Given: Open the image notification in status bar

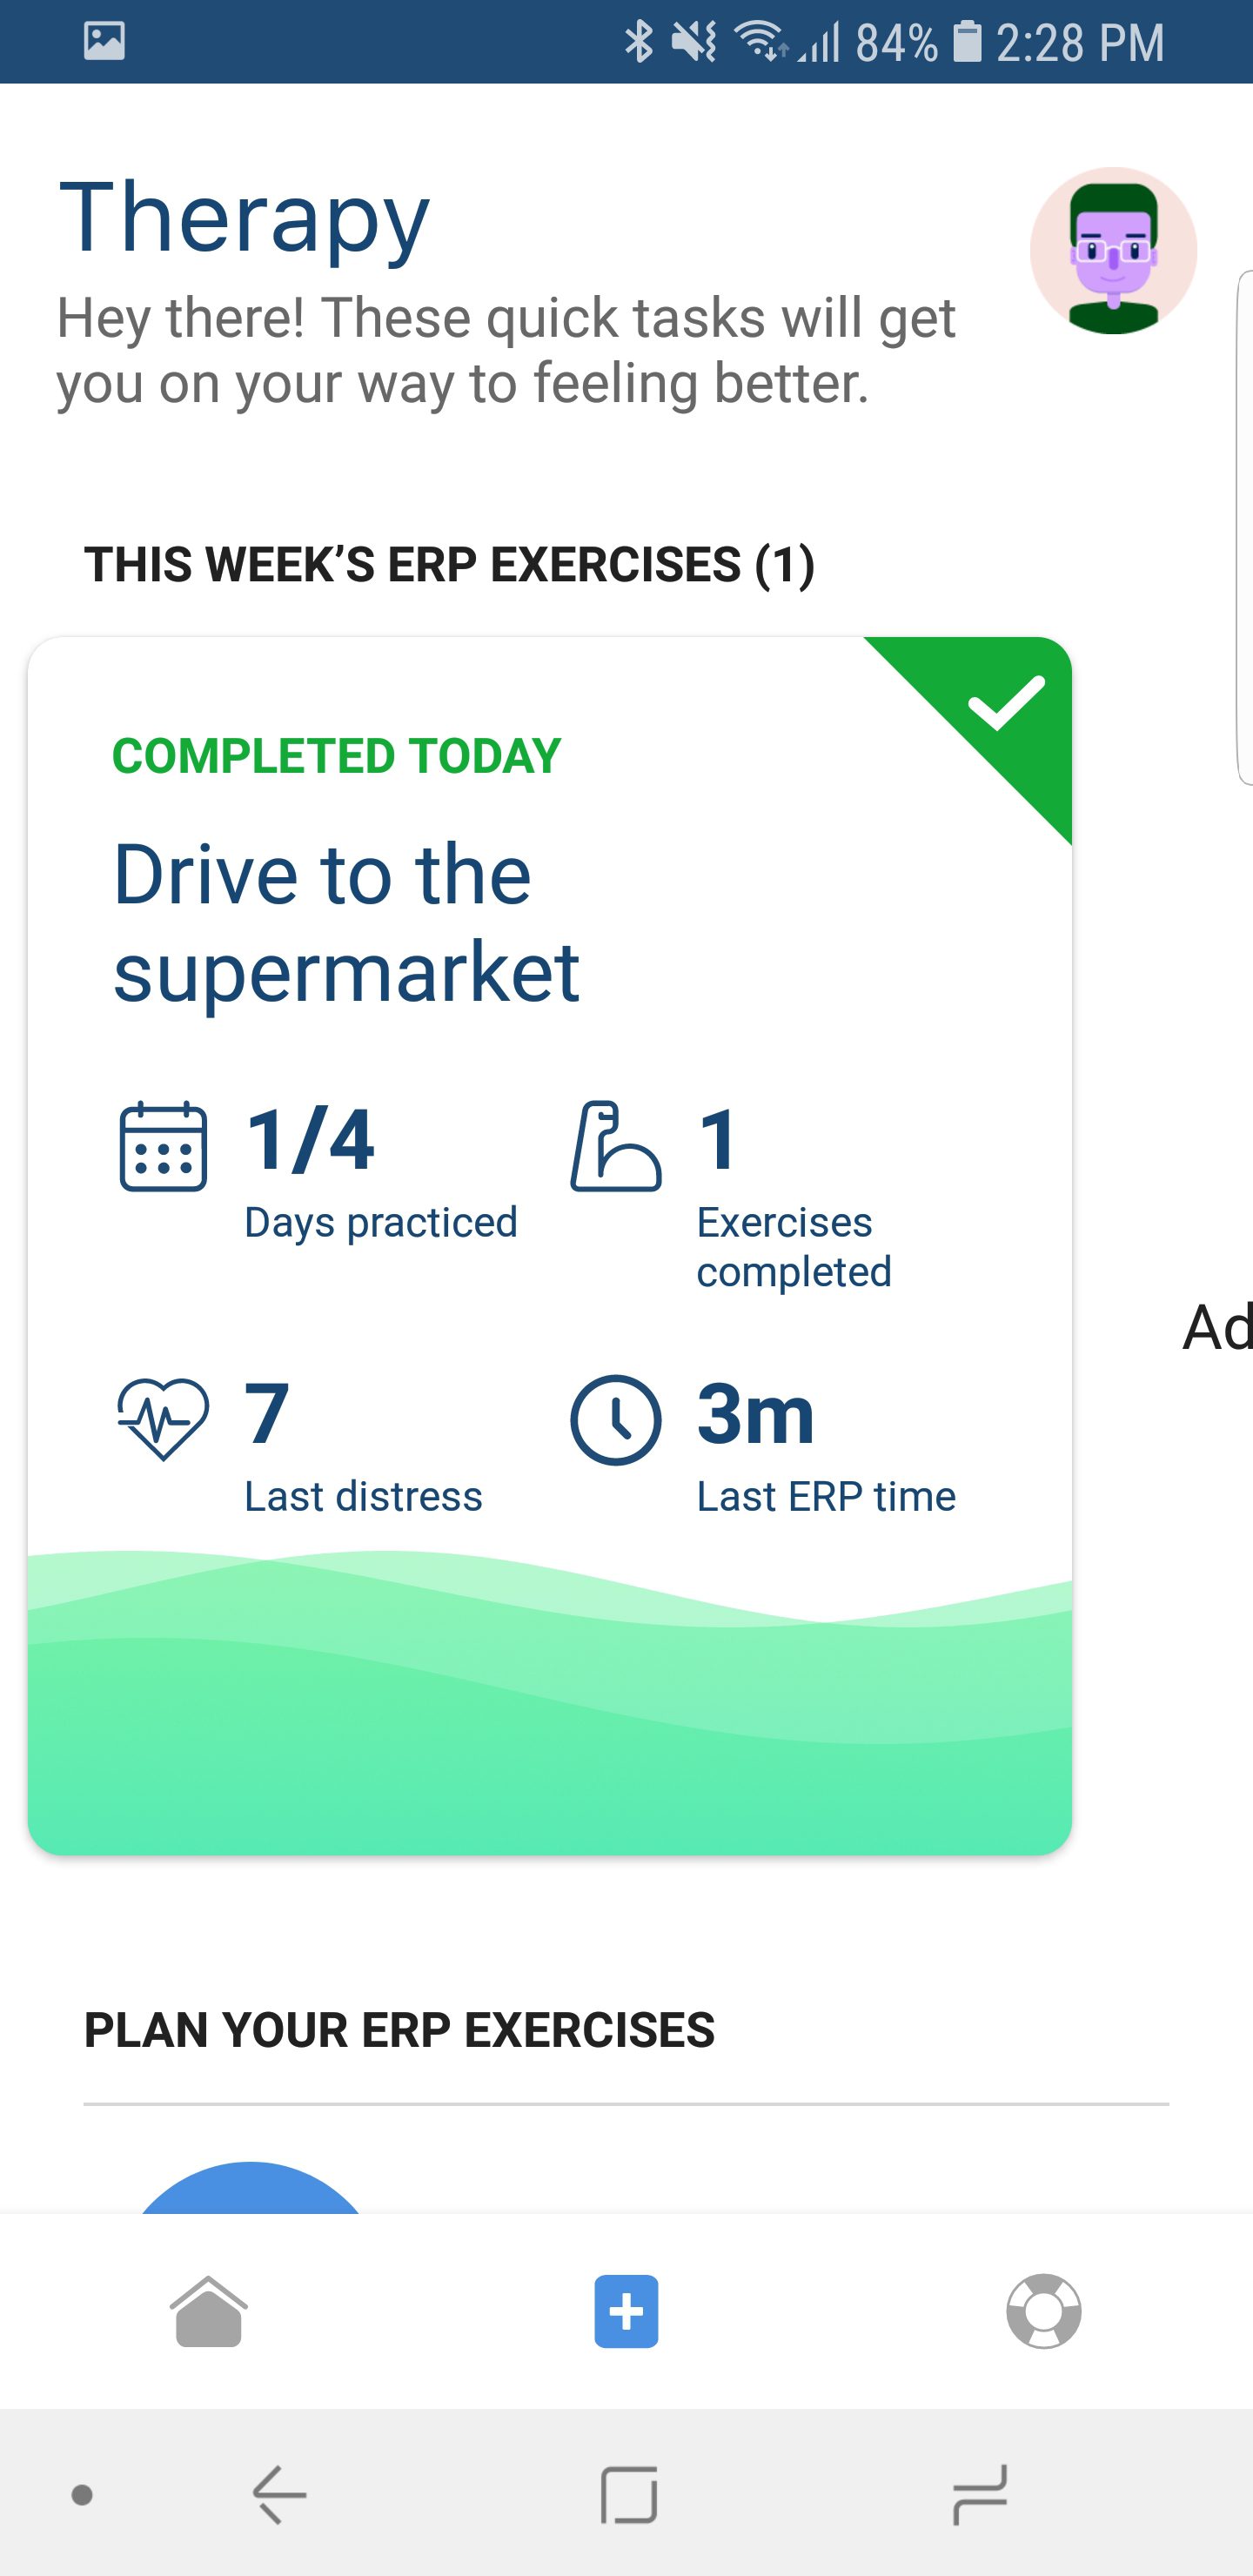Looking at the screenshot, I should 104,41.
